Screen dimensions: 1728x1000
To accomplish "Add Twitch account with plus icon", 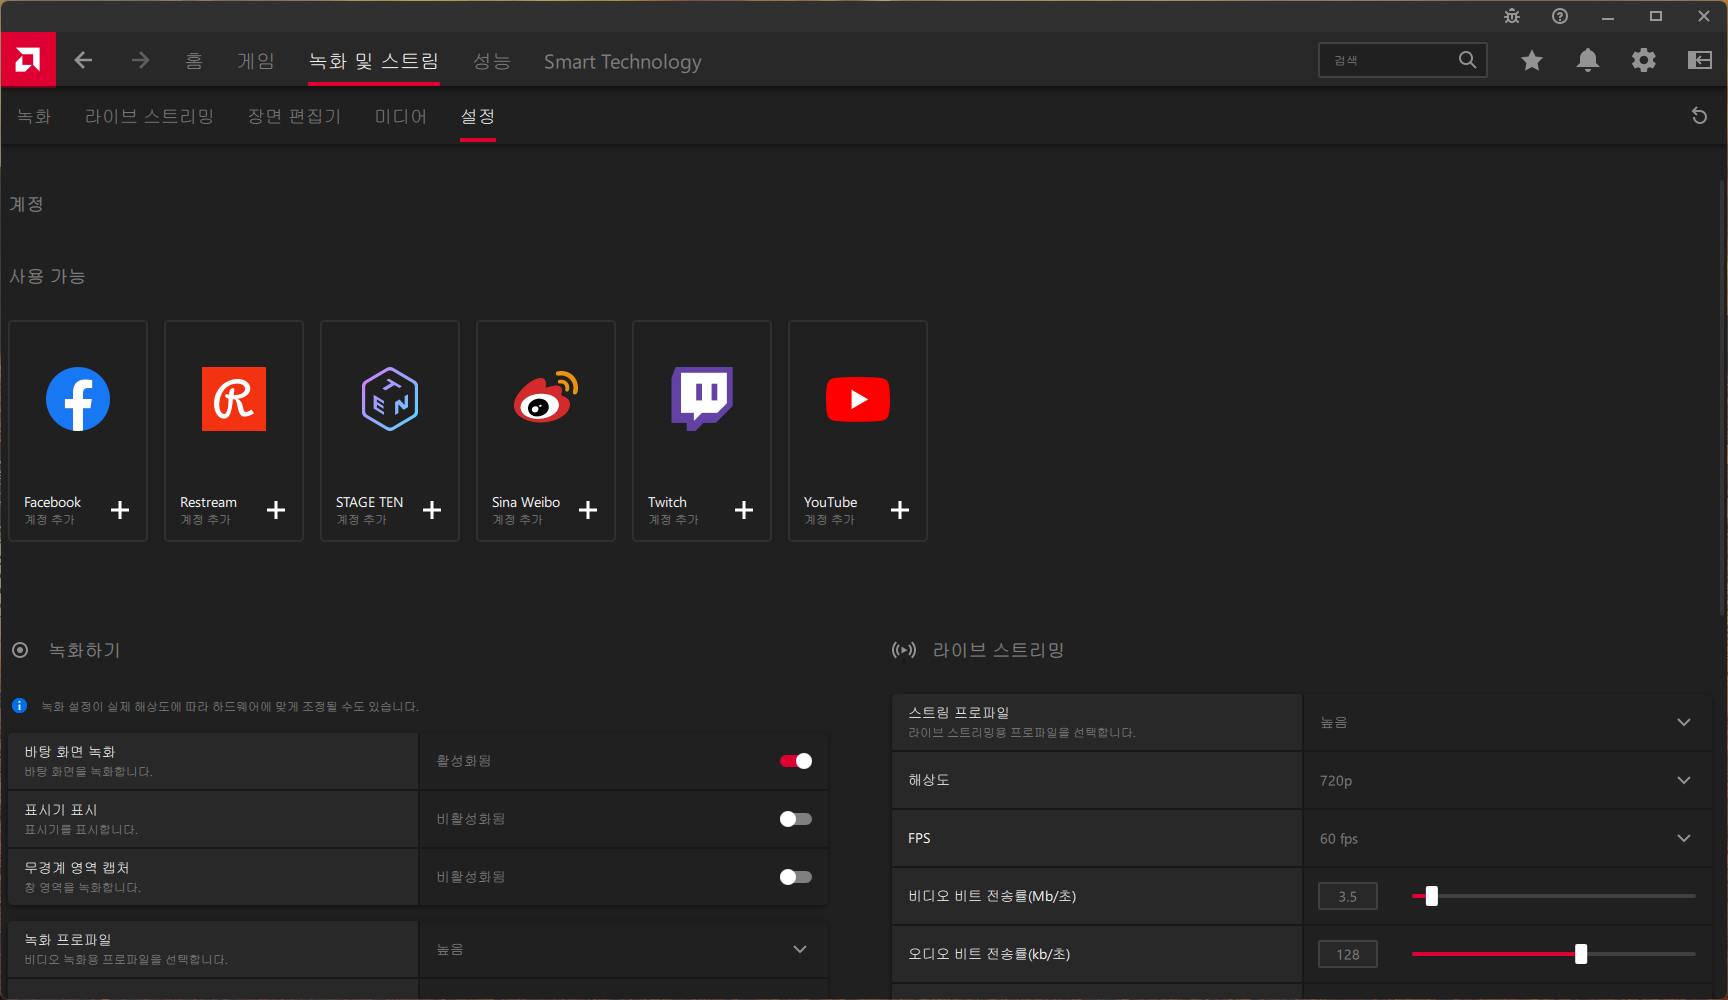I will click(744, 510).
